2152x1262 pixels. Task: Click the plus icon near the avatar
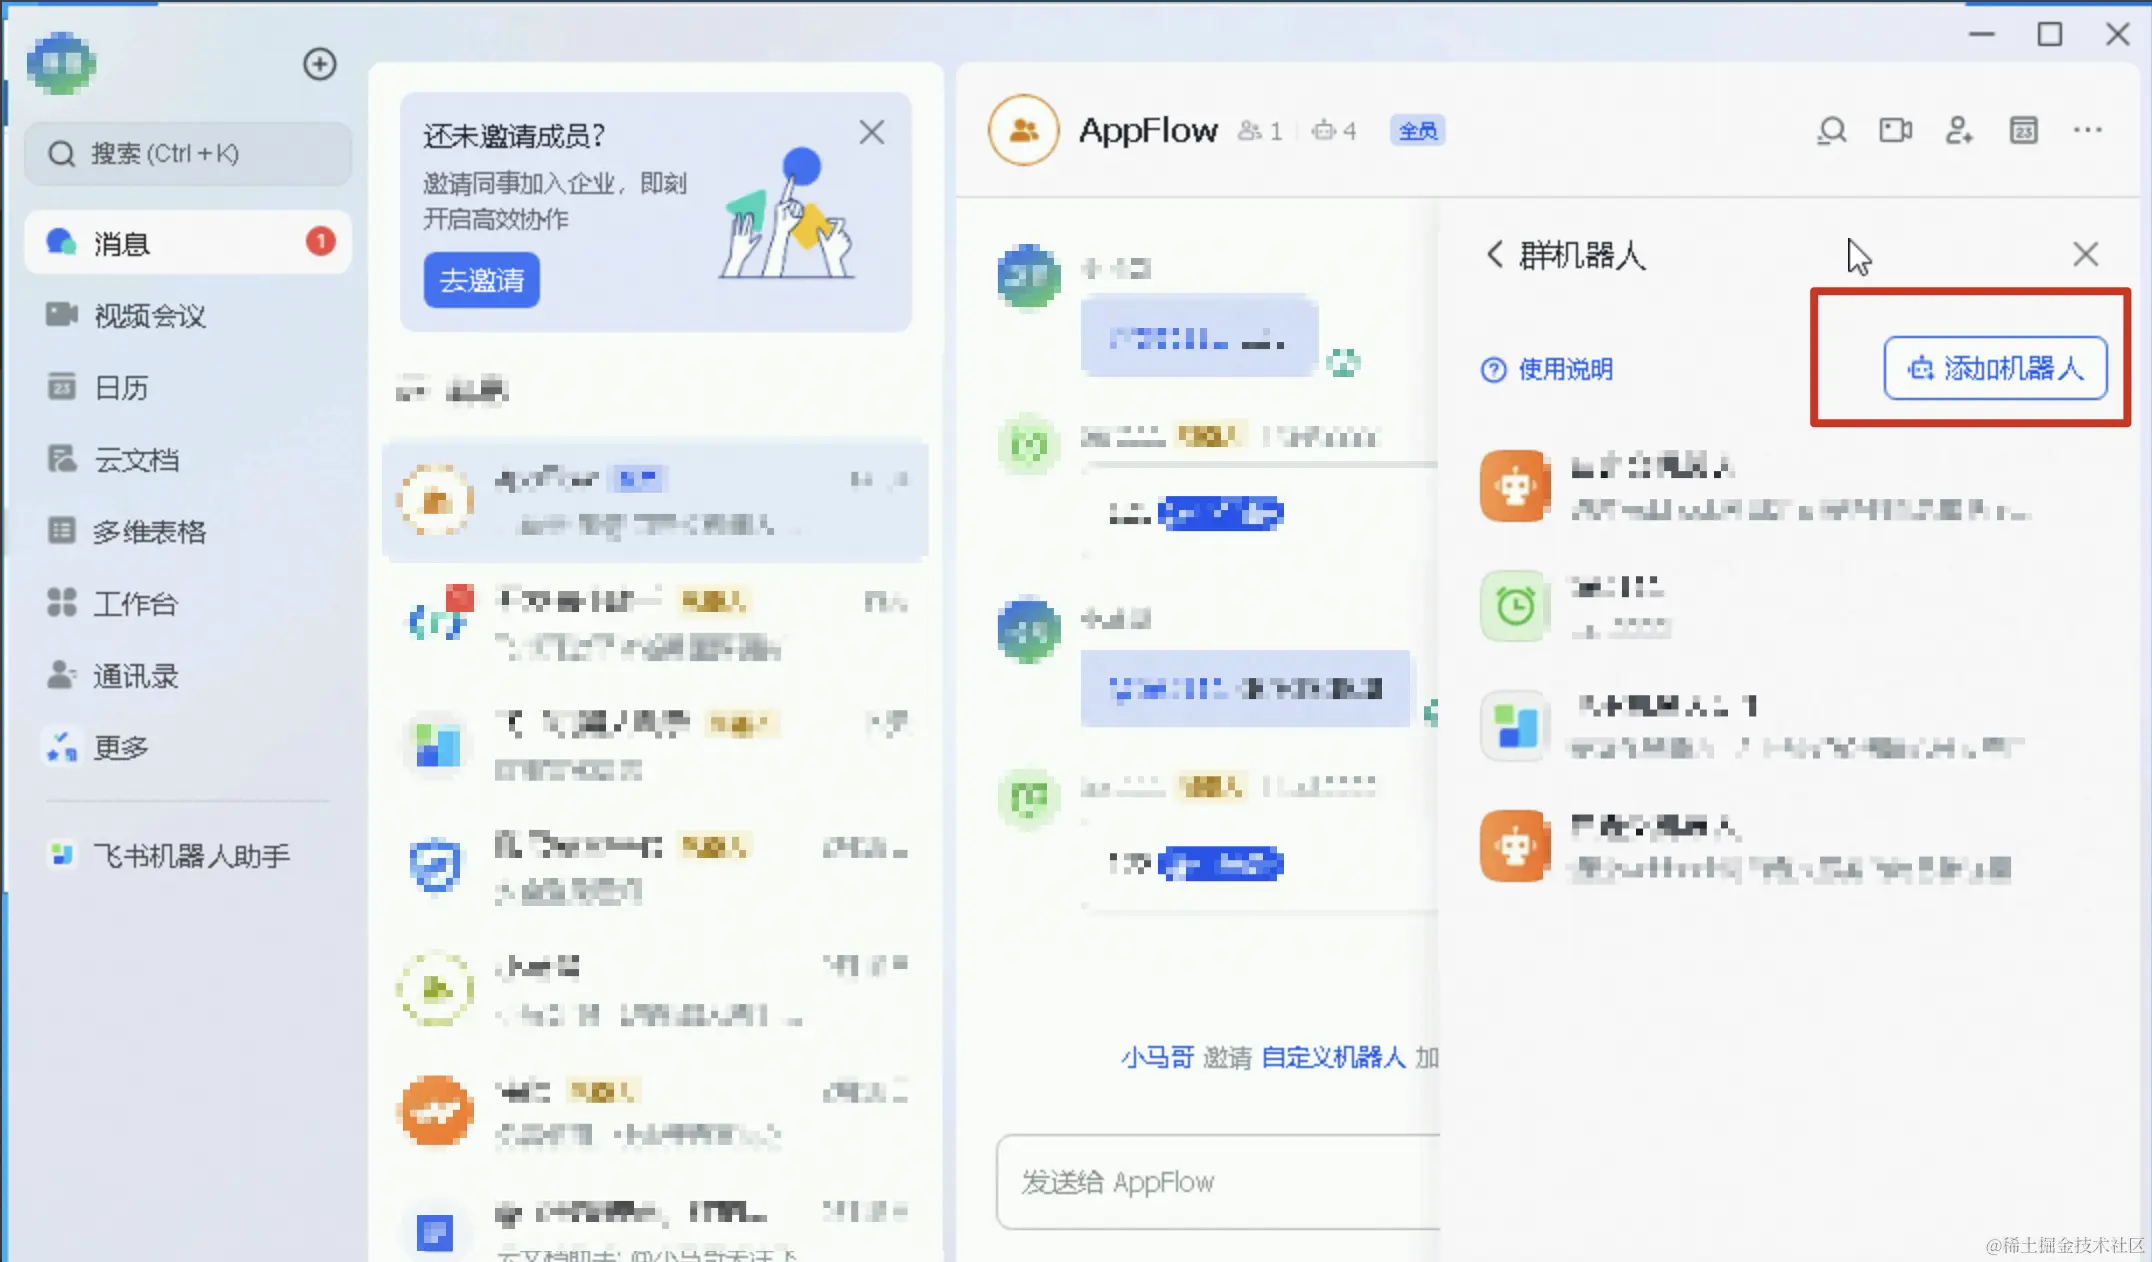[x=319, y=64]
